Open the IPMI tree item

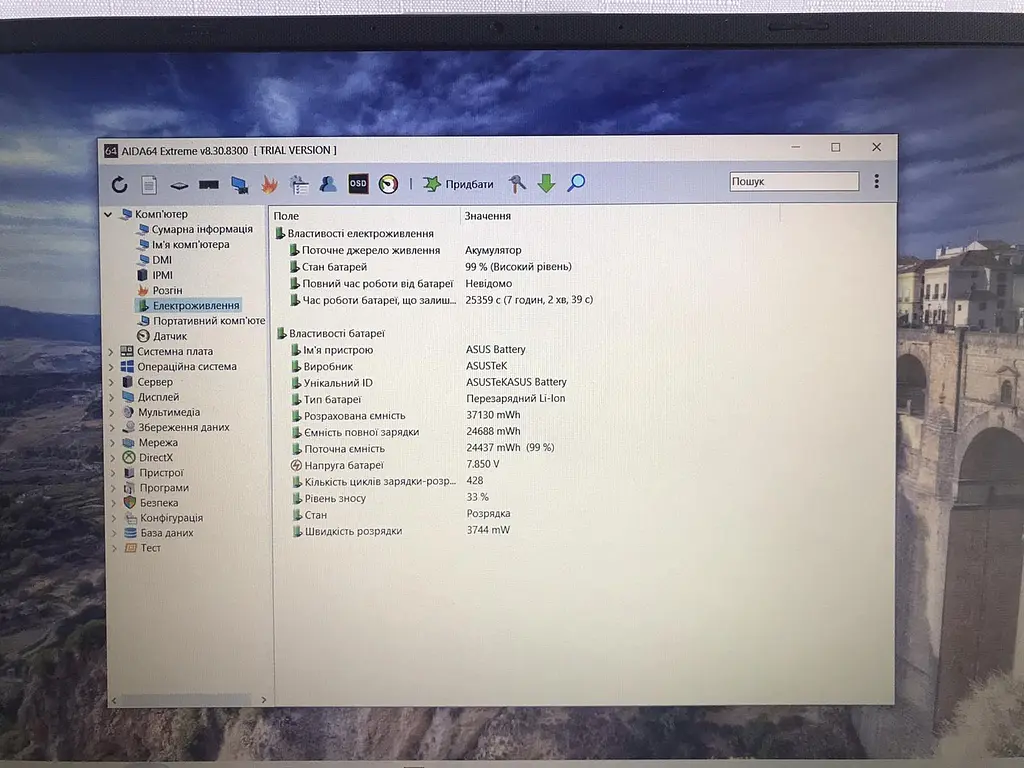pyautogui.click(x=163, y=275)
